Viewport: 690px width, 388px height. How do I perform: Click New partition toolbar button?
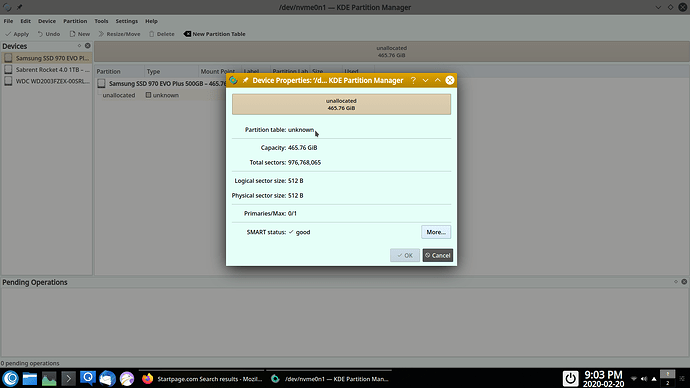tap(80, 34)
